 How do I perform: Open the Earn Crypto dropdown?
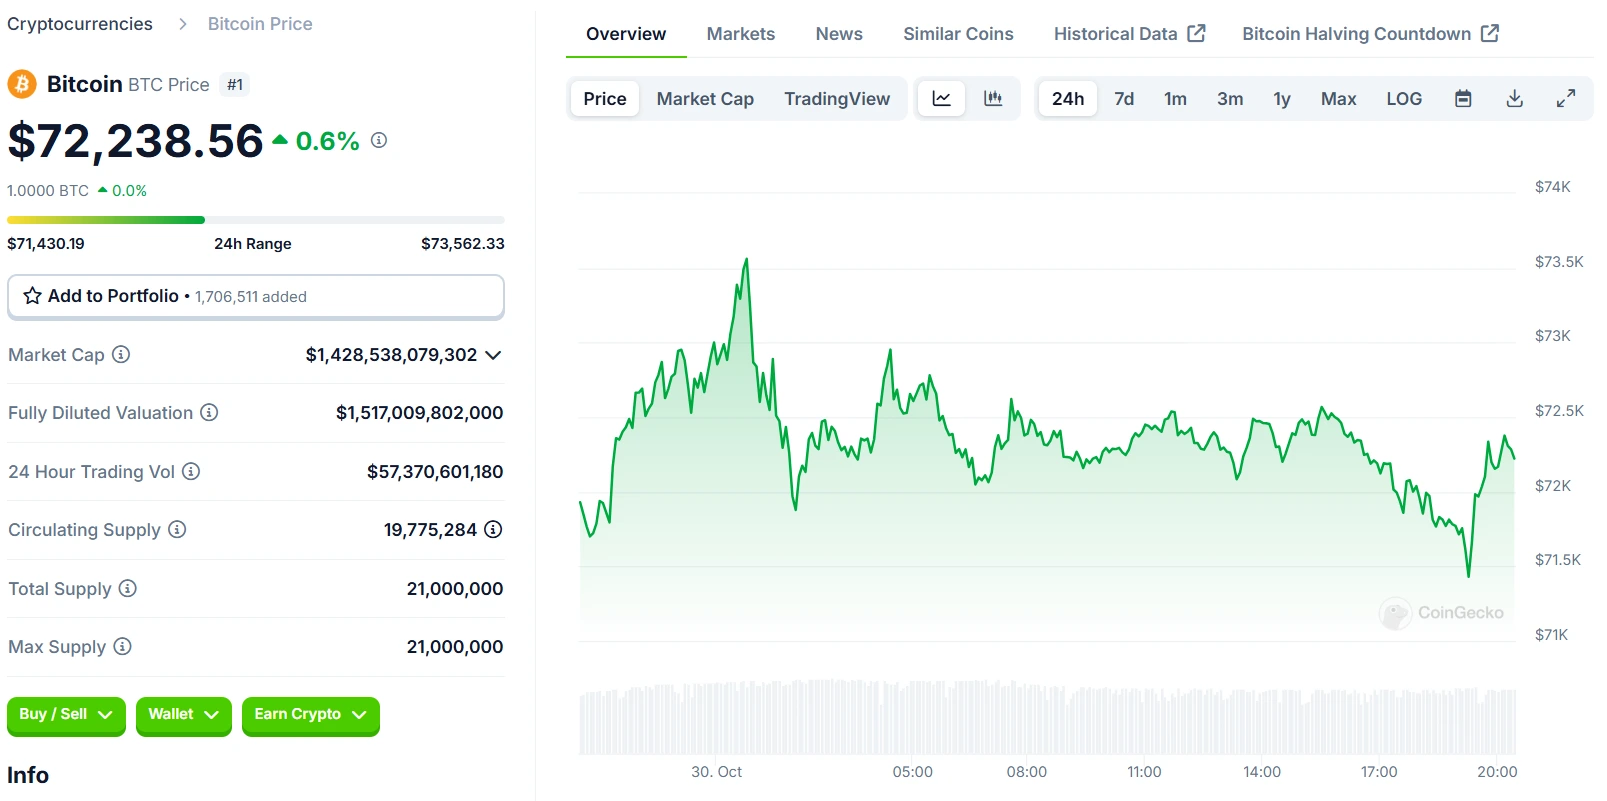pos(311,715)
